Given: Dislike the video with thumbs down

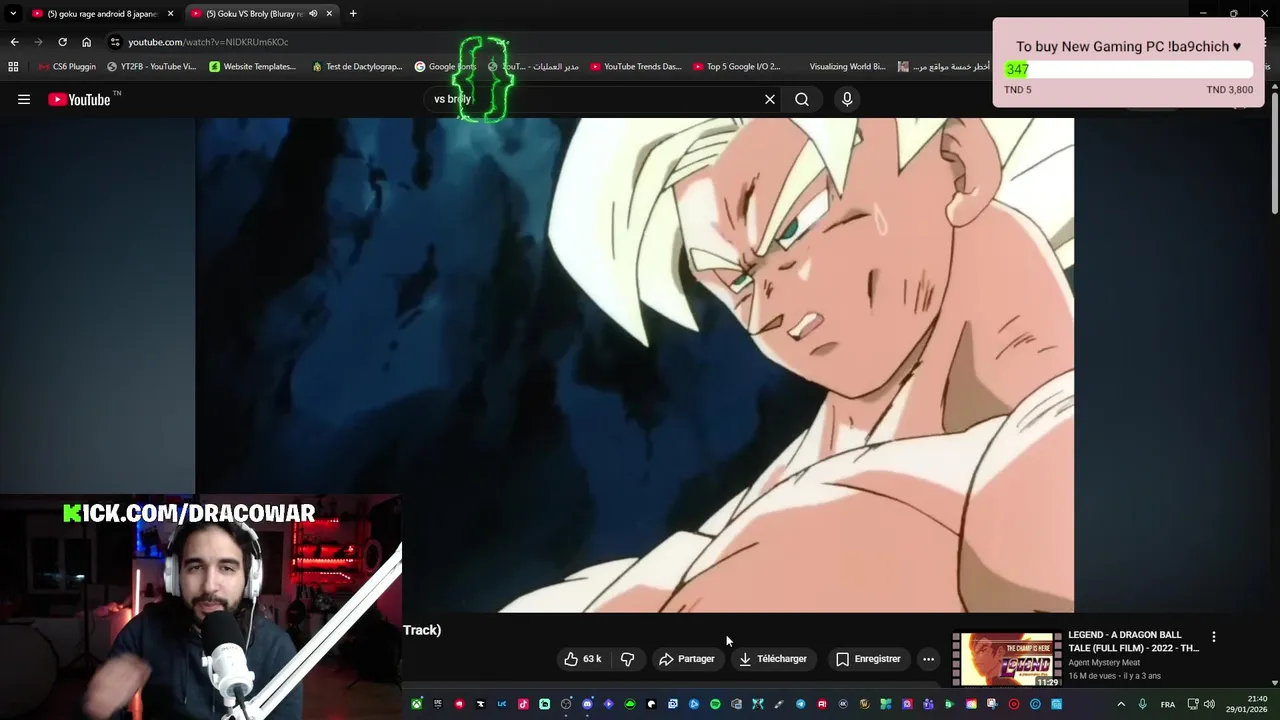Looking at the screenshot, I should (x=627, y=659).
